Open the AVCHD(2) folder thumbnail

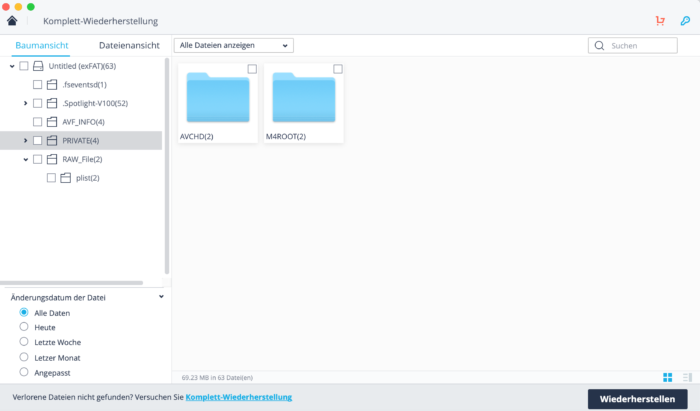click(x=218, y=103)
